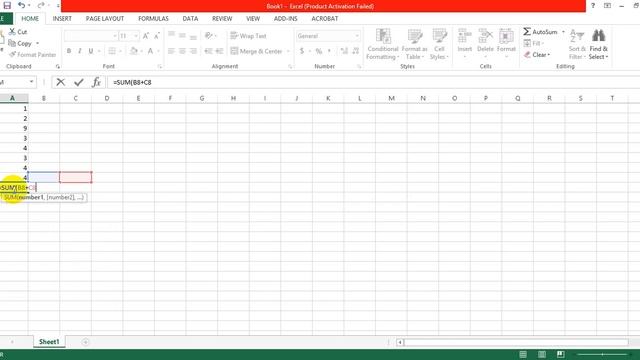
Task: Open Sort & Filter menu
Action: (x=577, y=44)
